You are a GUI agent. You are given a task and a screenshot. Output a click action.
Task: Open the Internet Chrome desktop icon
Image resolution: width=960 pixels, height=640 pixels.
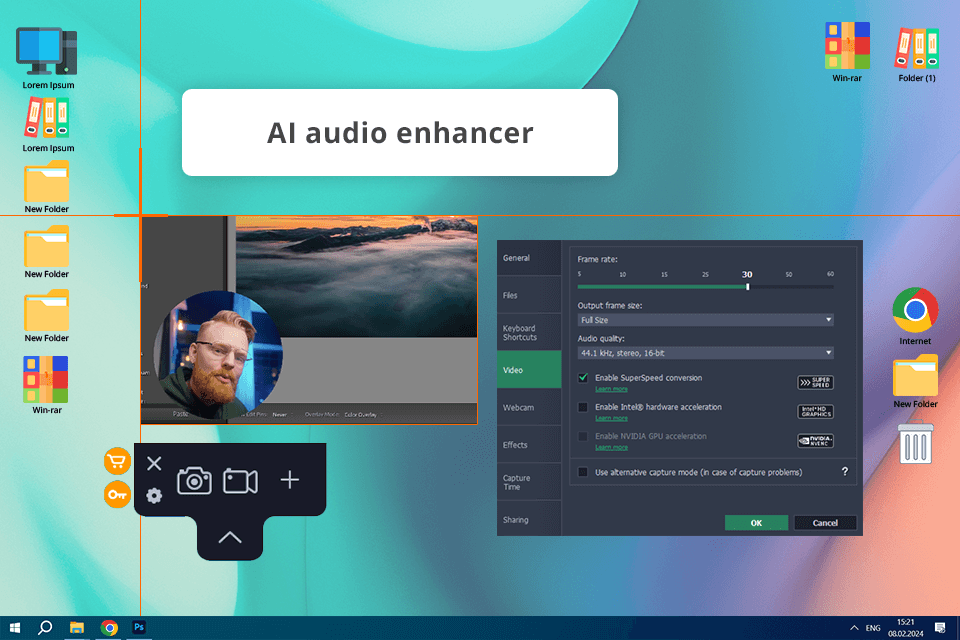tap(915, 316)
